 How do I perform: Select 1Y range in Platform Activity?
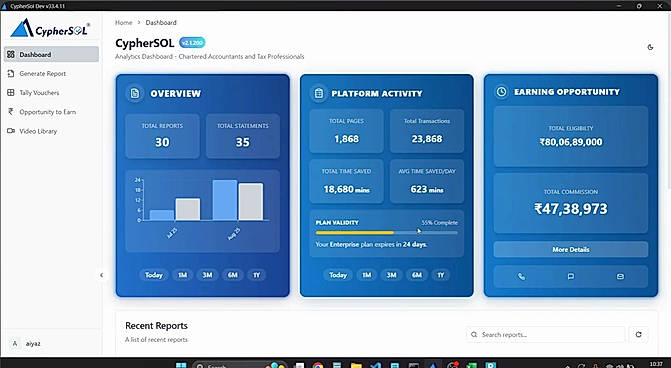tap(440, 275)
